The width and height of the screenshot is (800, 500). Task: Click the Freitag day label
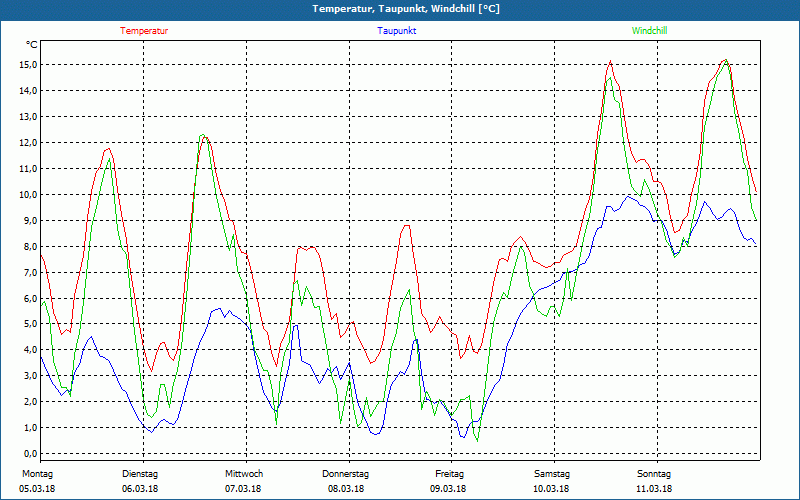[449, 474]
